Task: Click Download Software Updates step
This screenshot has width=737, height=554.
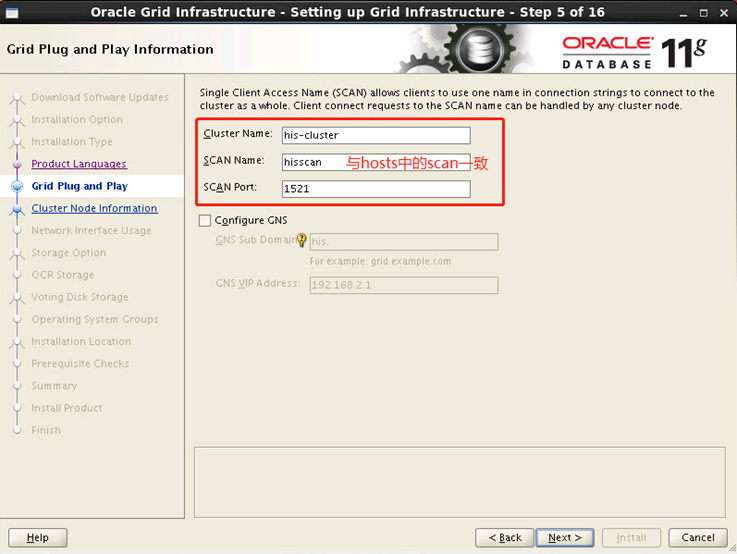Action: 100,97
